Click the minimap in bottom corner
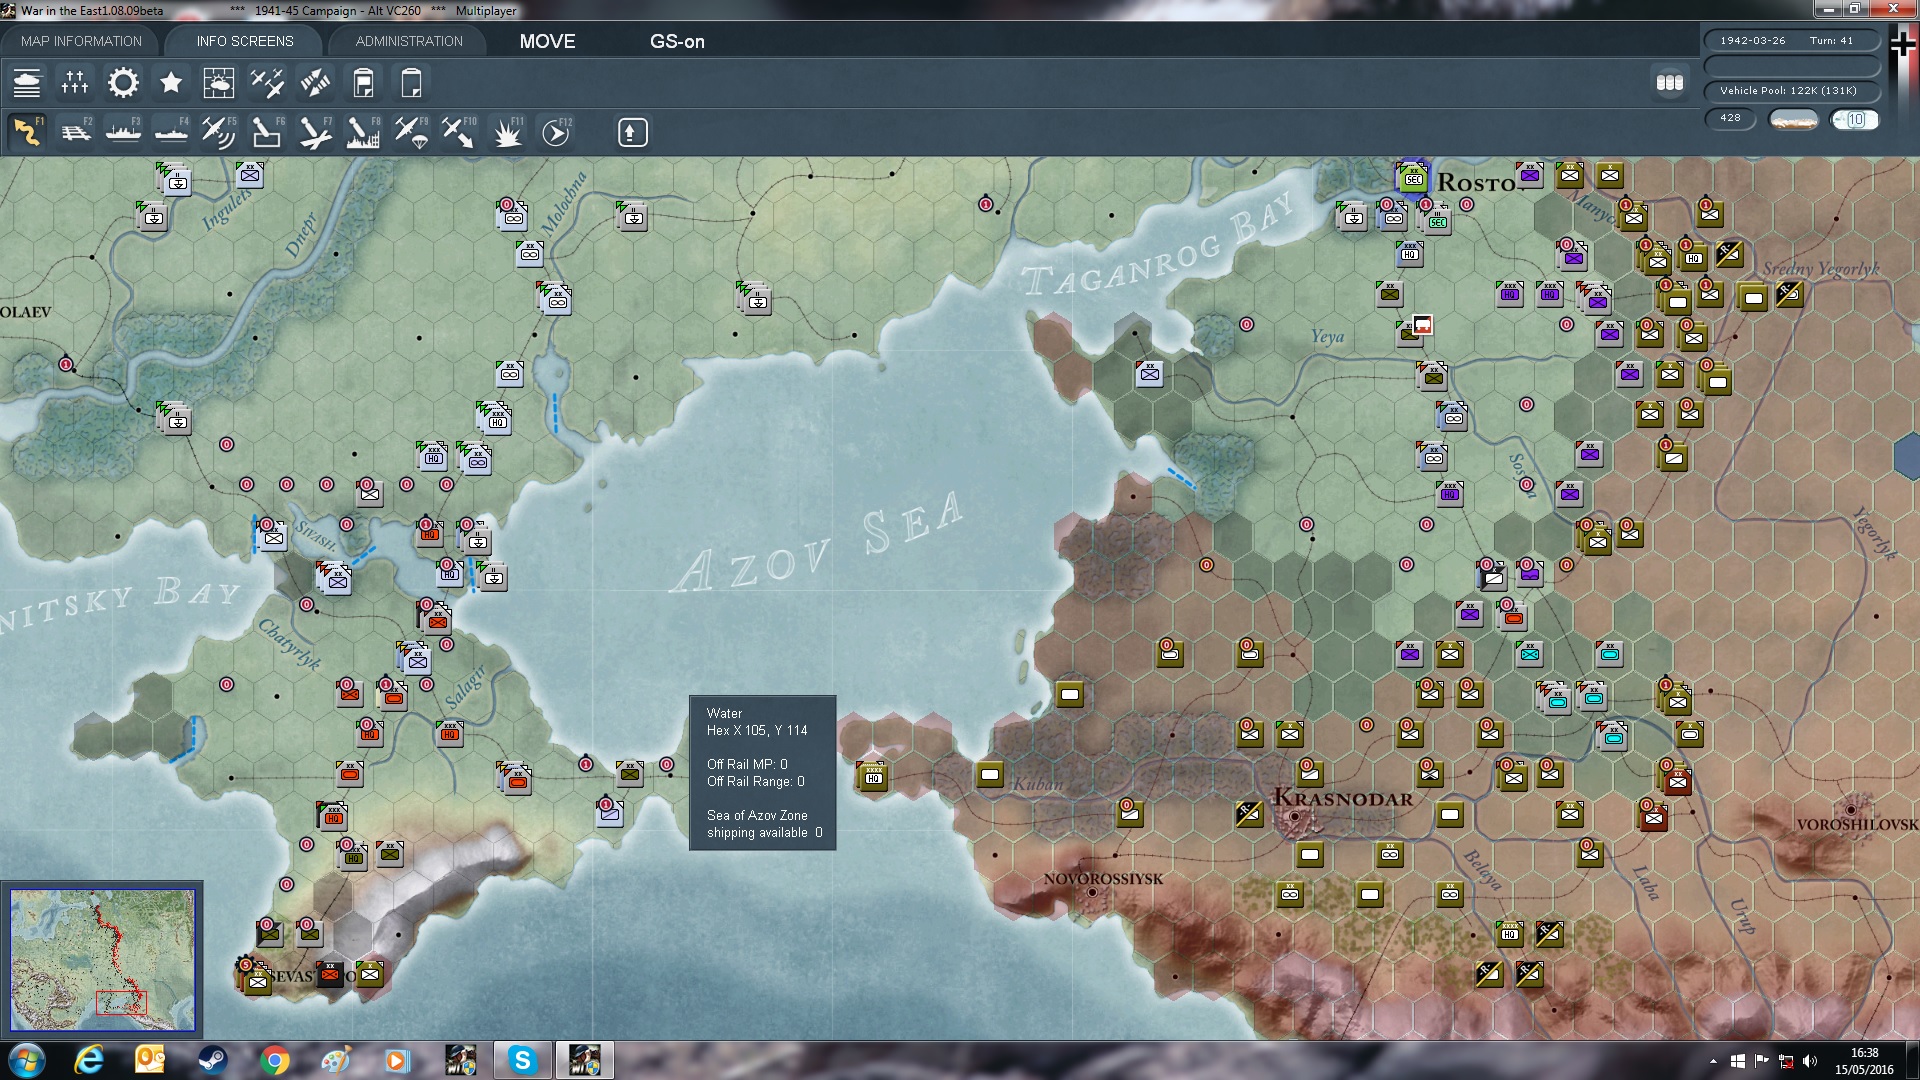Screen dimensions: 1920x1080 [x=102, y=960]
